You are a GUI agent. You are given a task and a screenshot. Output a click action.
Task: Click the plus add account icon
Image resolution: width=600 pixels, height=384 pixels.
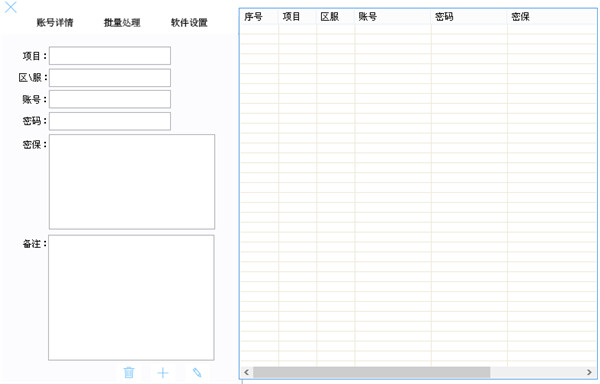[163, 373]
